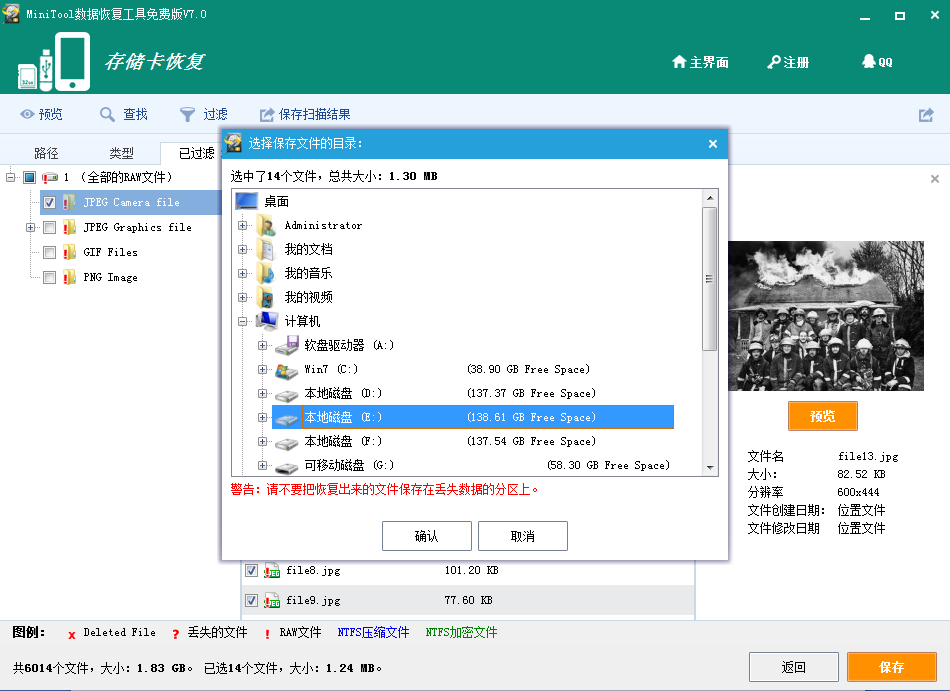Close the preview panel with X
The image size is (950, 691).
tap(935, 179)
